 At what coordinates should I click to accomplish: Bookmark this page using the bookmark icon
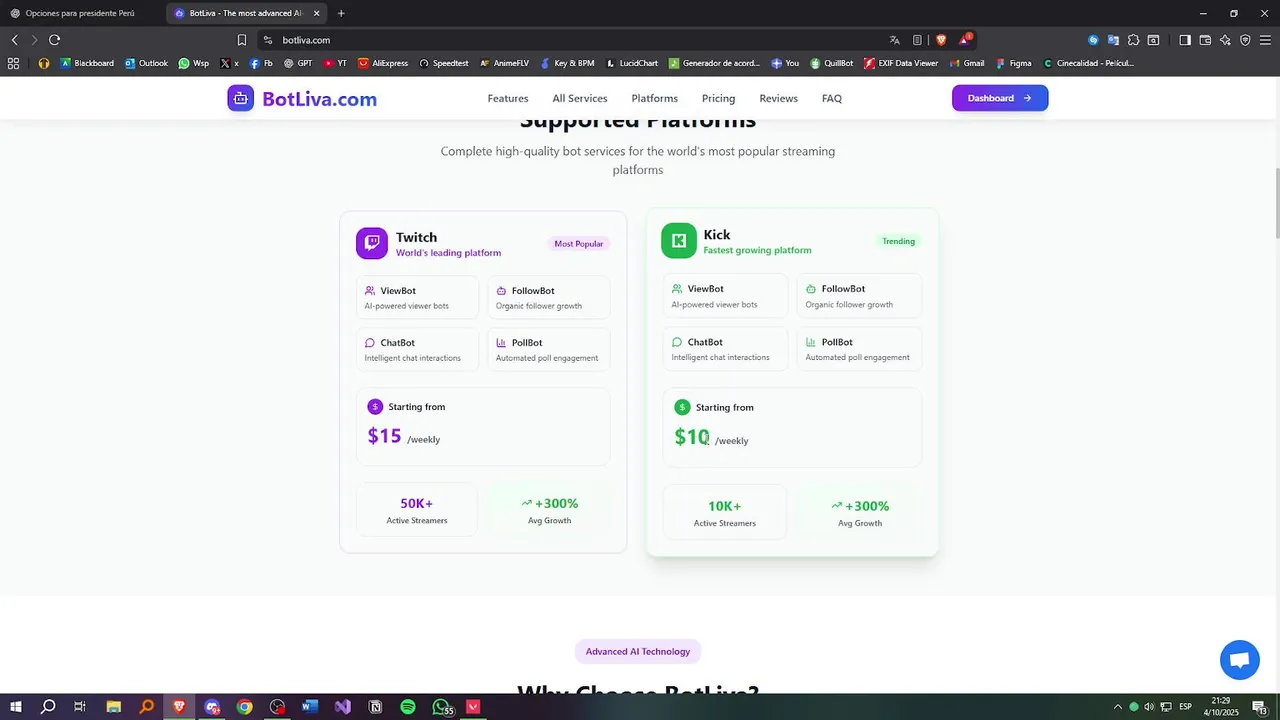coord(241,40)
